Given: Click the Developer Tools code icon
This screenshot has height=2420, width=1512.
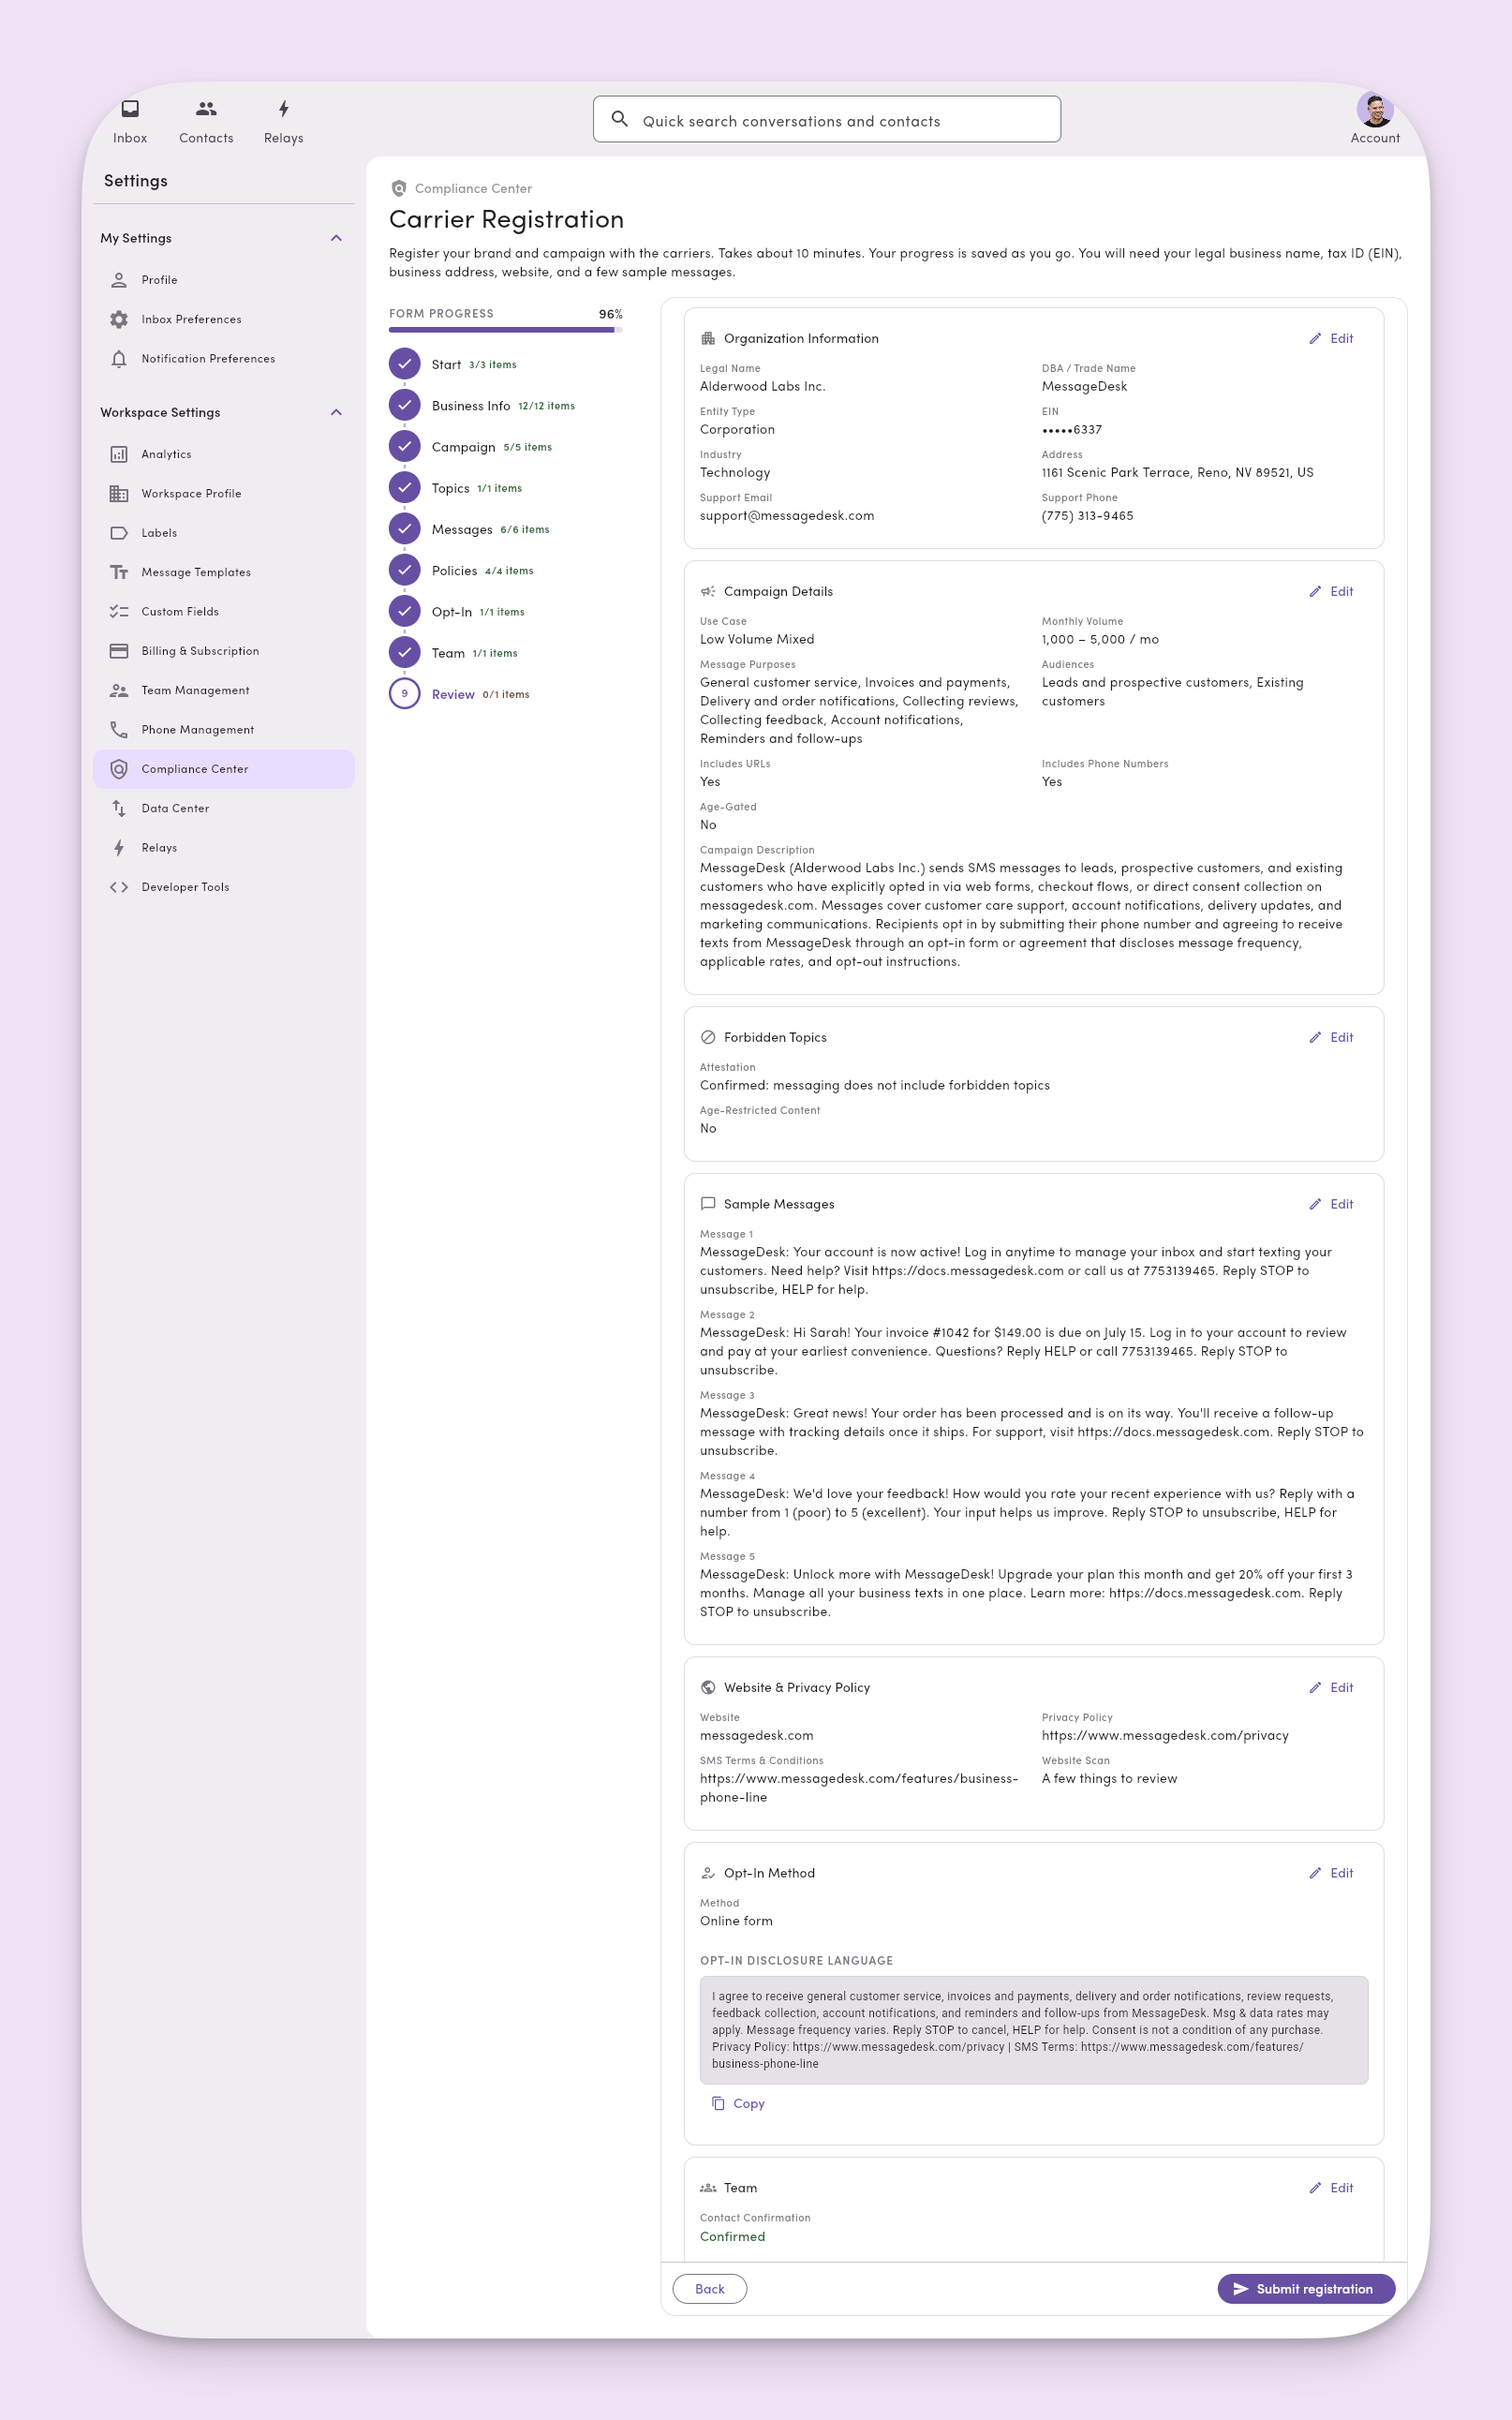Looking at the screenshot, I should point(119,887).
